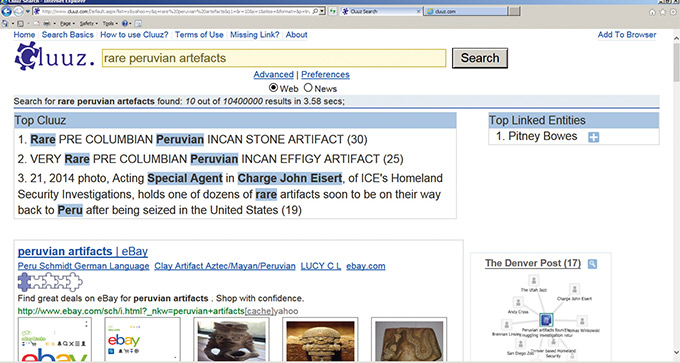Click the green Refresh button
Image resolution: width=680 pixels, height=363 pixels.
[333, 12]
